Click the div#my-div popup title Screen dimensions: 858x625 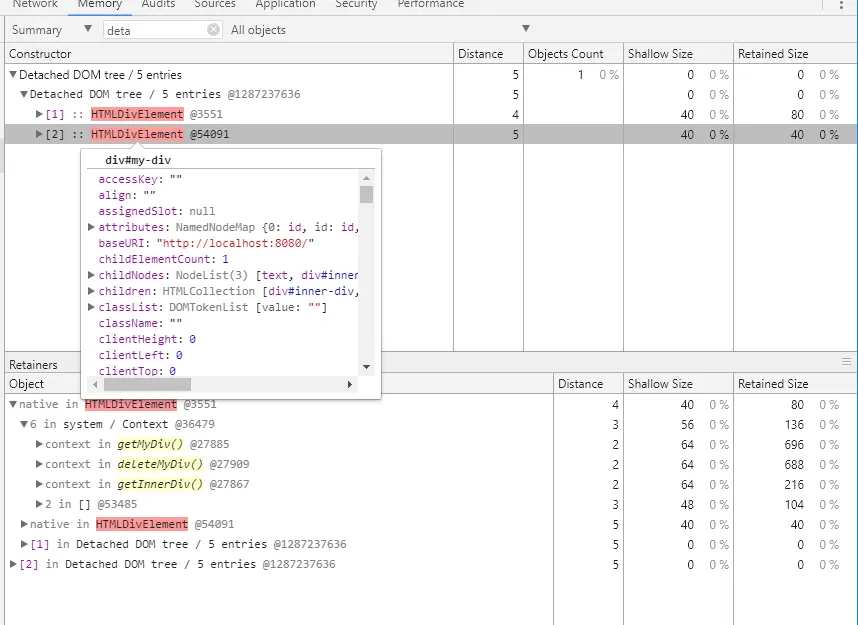pos(138,160)
